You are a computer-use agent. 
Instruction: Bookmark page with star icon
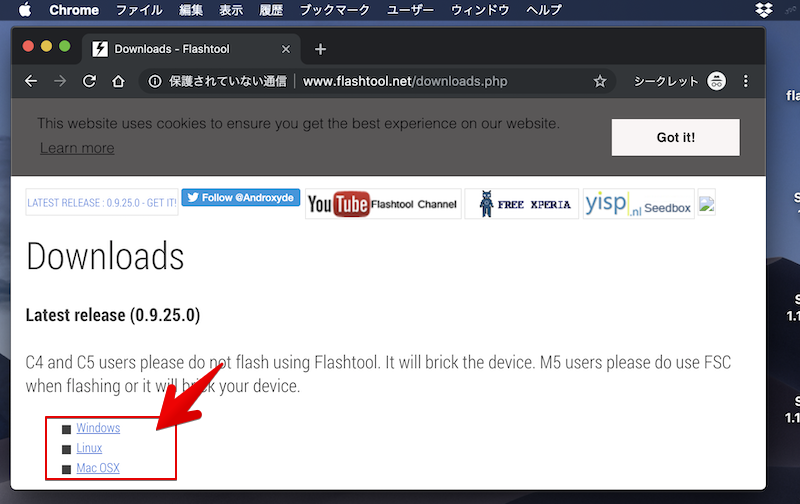[600, 81]
